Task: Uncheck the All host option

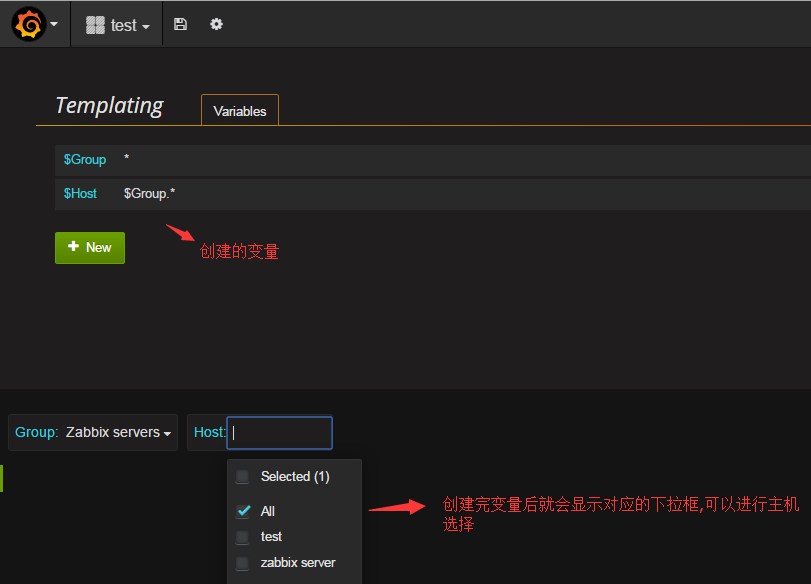Action: click(x=243, y=511)
